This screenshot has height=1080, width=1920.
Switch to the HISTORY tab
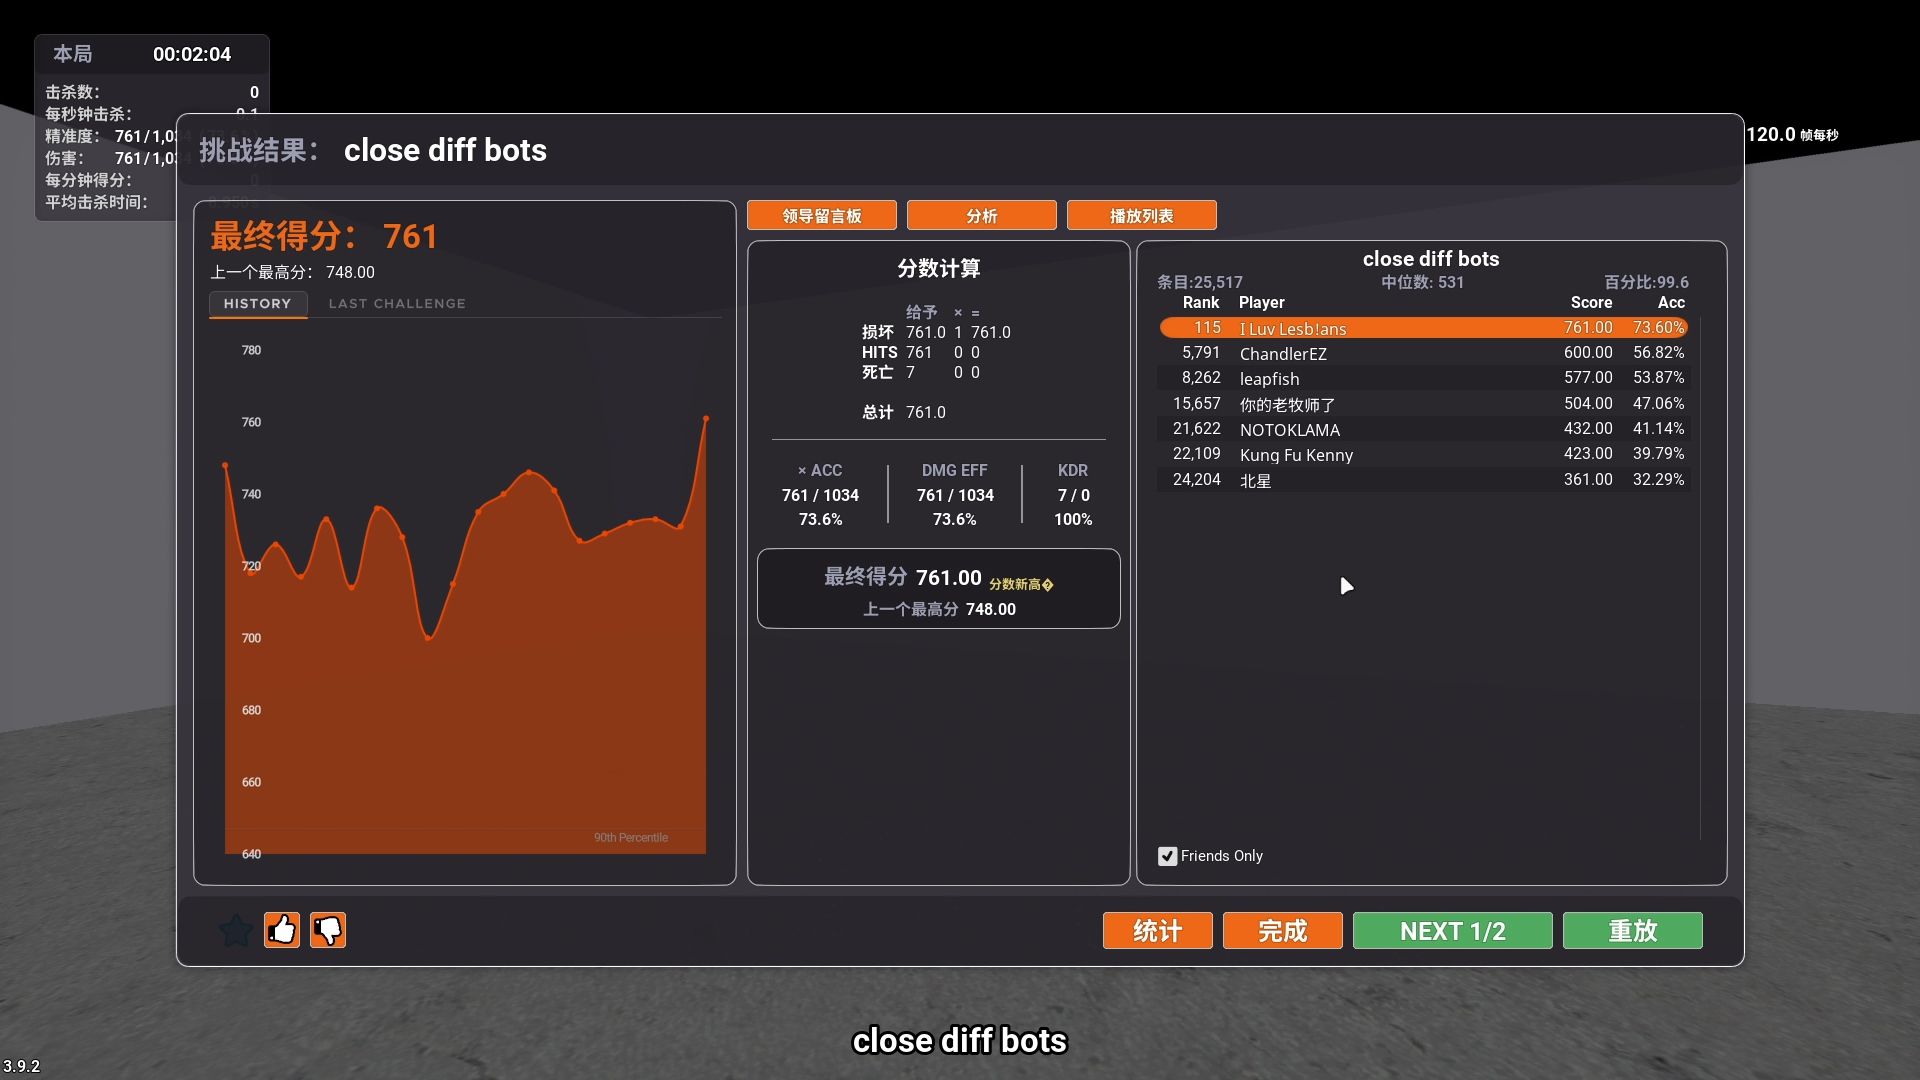coord(258,303)
